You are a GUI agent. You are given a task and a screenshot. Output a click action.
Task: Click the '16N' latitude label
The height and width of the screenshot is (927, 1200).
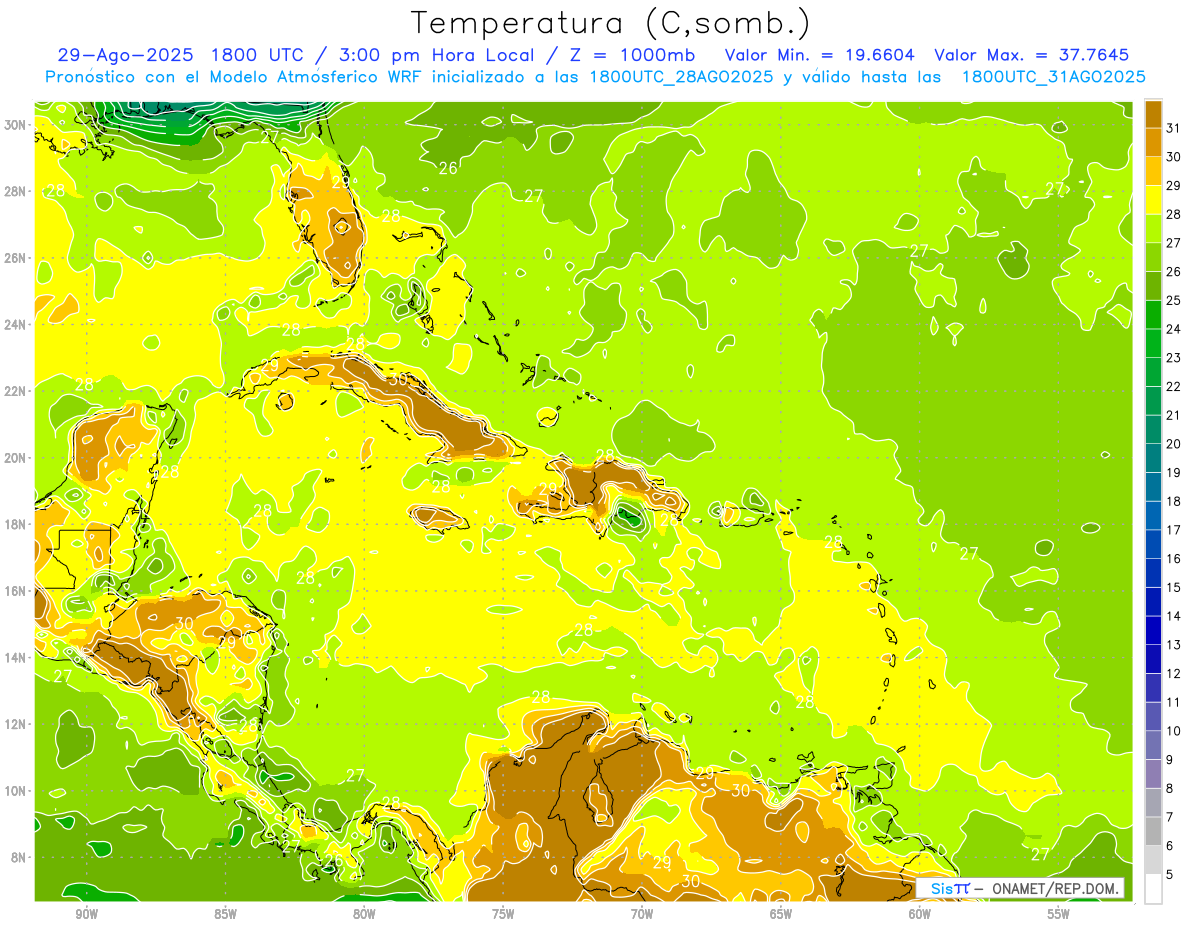pyautogui.click(x=15, y=591)
